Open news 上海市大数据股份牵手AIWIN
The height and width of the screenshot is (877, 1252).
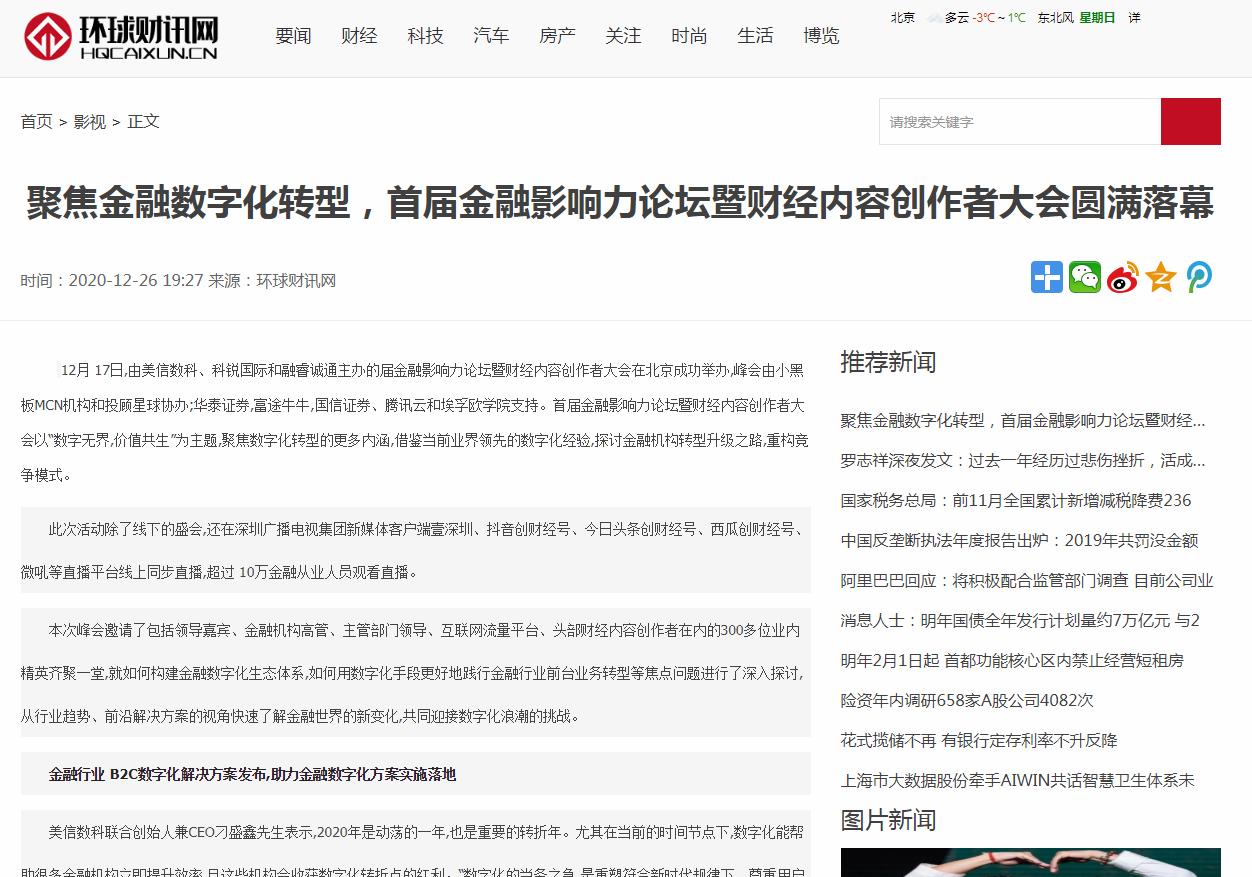point(1017,780)
